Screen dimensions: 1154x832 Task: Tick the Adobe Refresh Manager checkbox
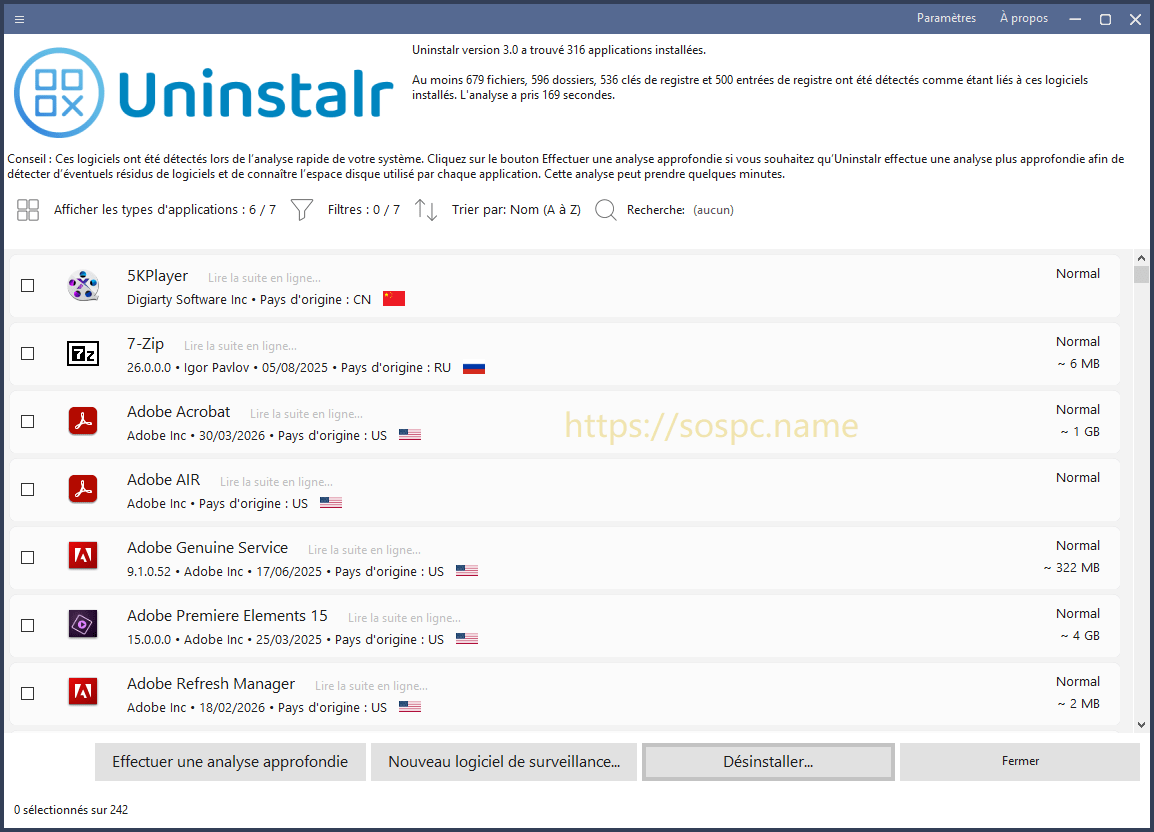28,693
